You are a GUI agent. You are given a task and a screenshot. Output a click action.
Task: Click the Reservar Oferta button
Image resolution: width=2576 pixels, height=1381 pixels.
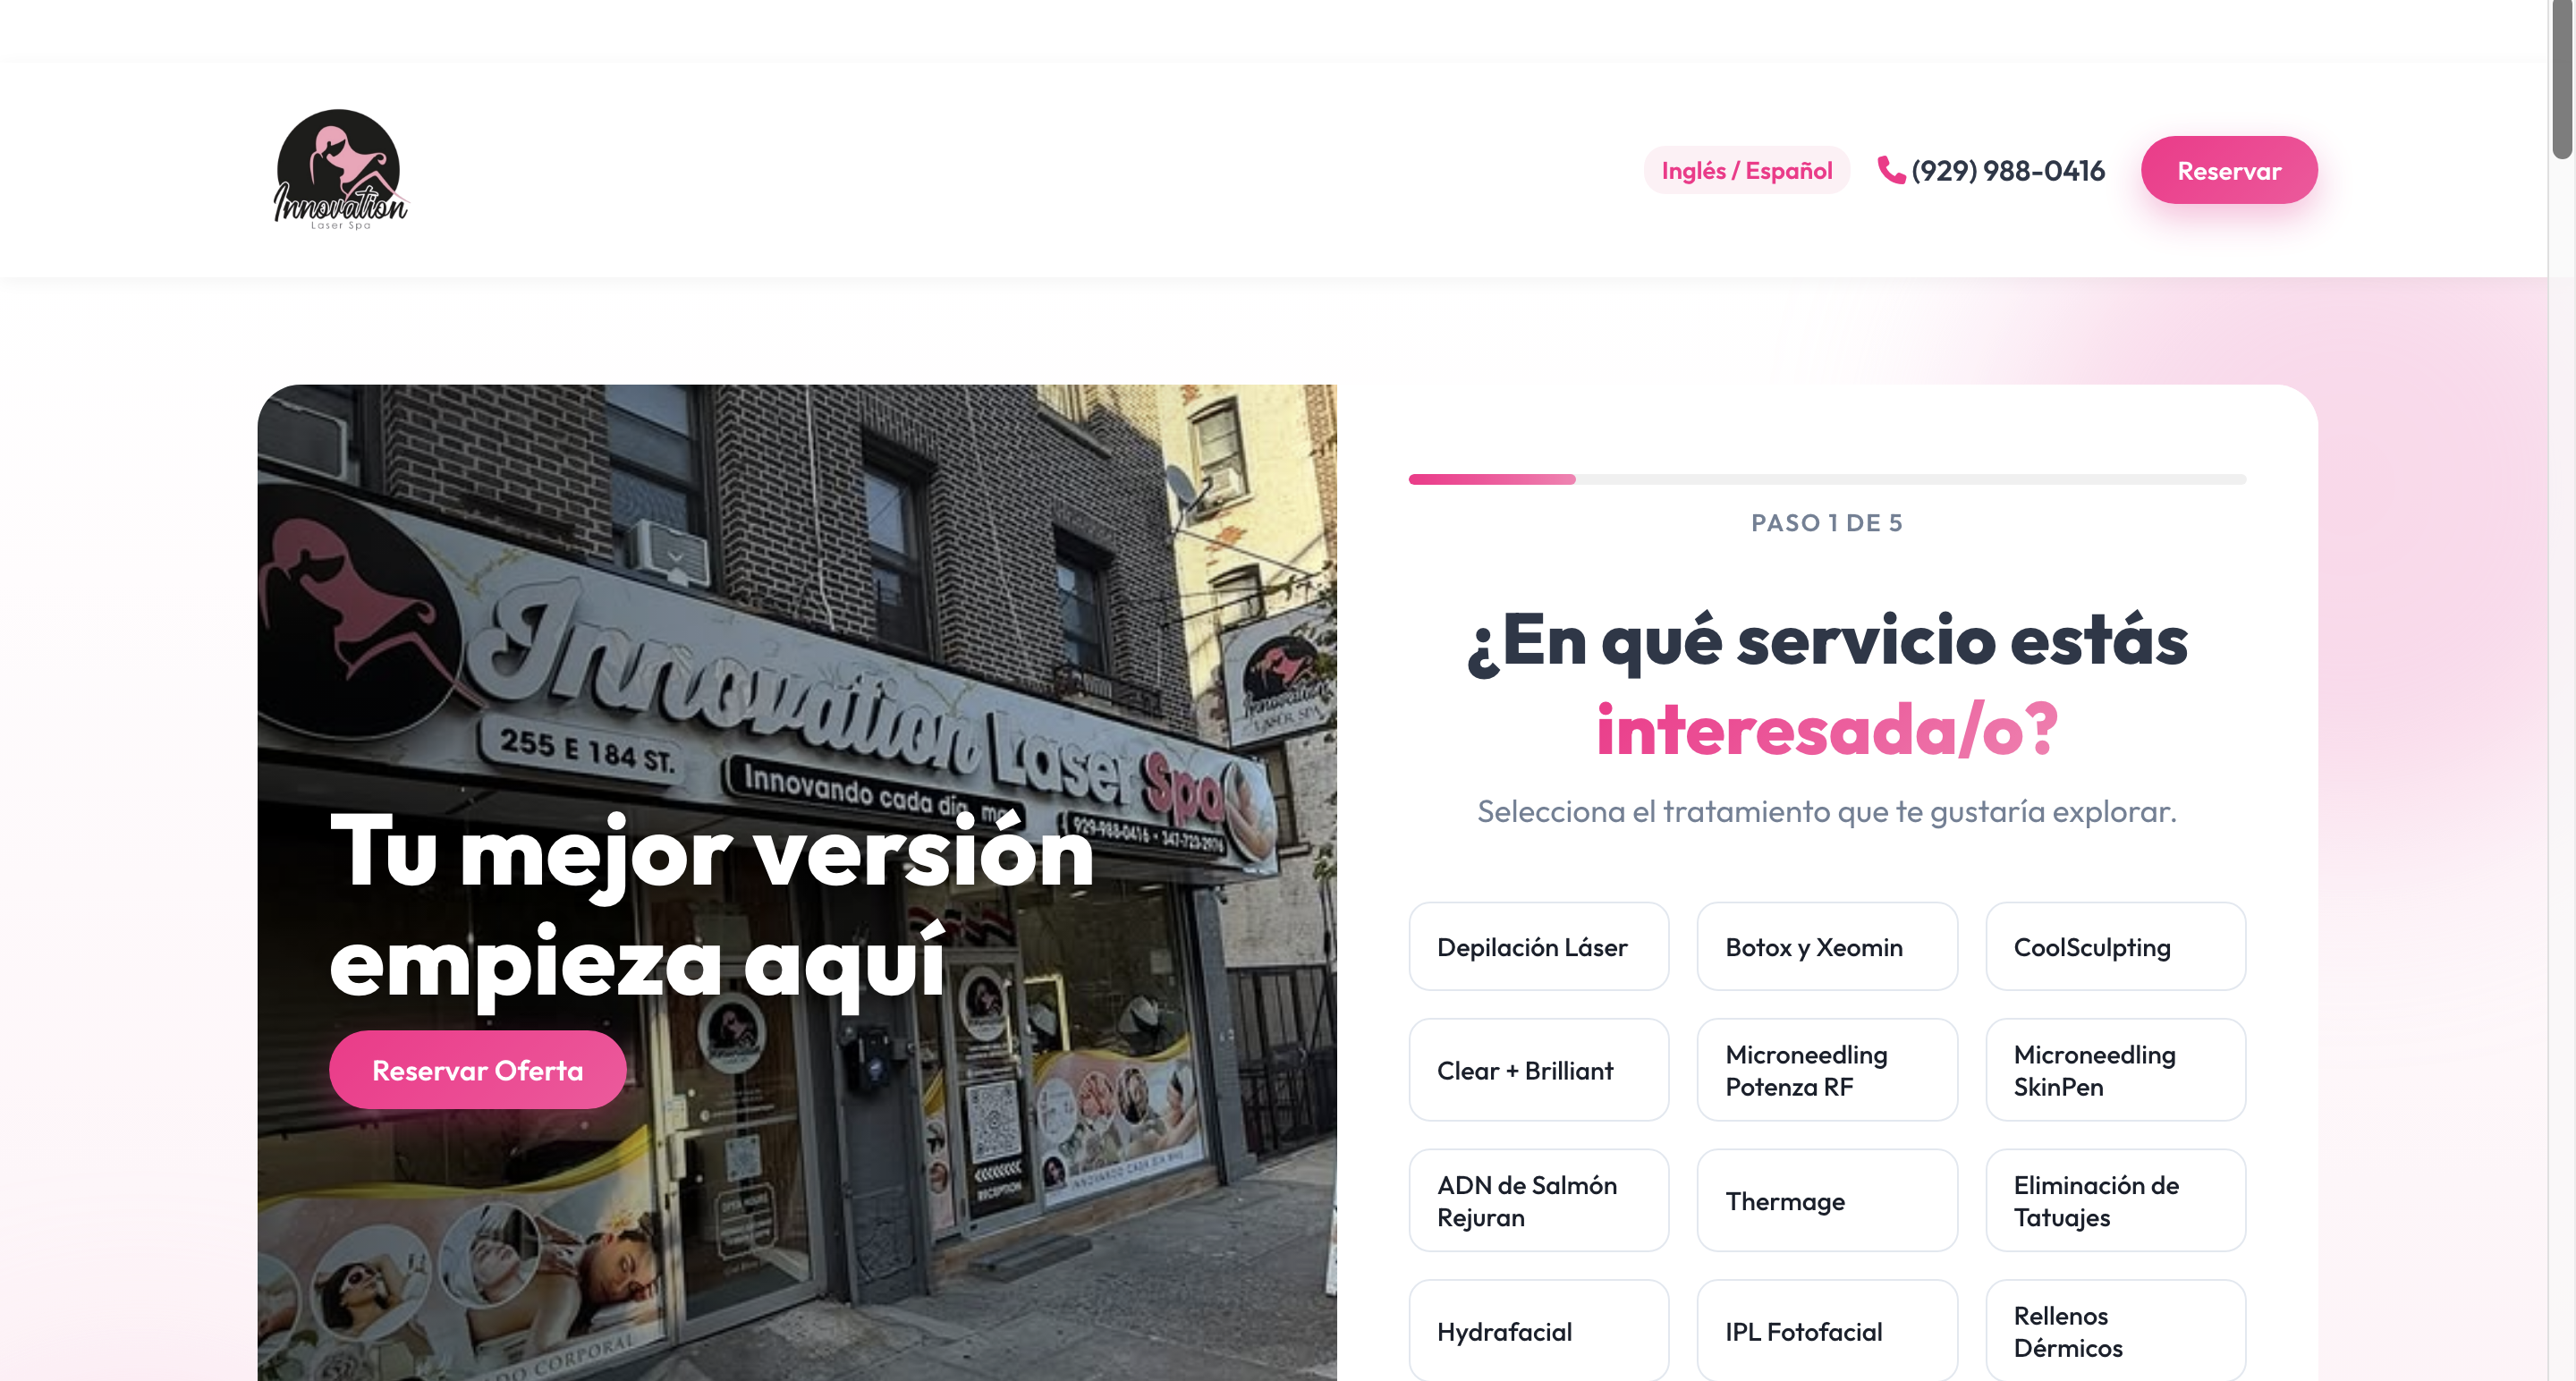click(x=477, y=1070)
